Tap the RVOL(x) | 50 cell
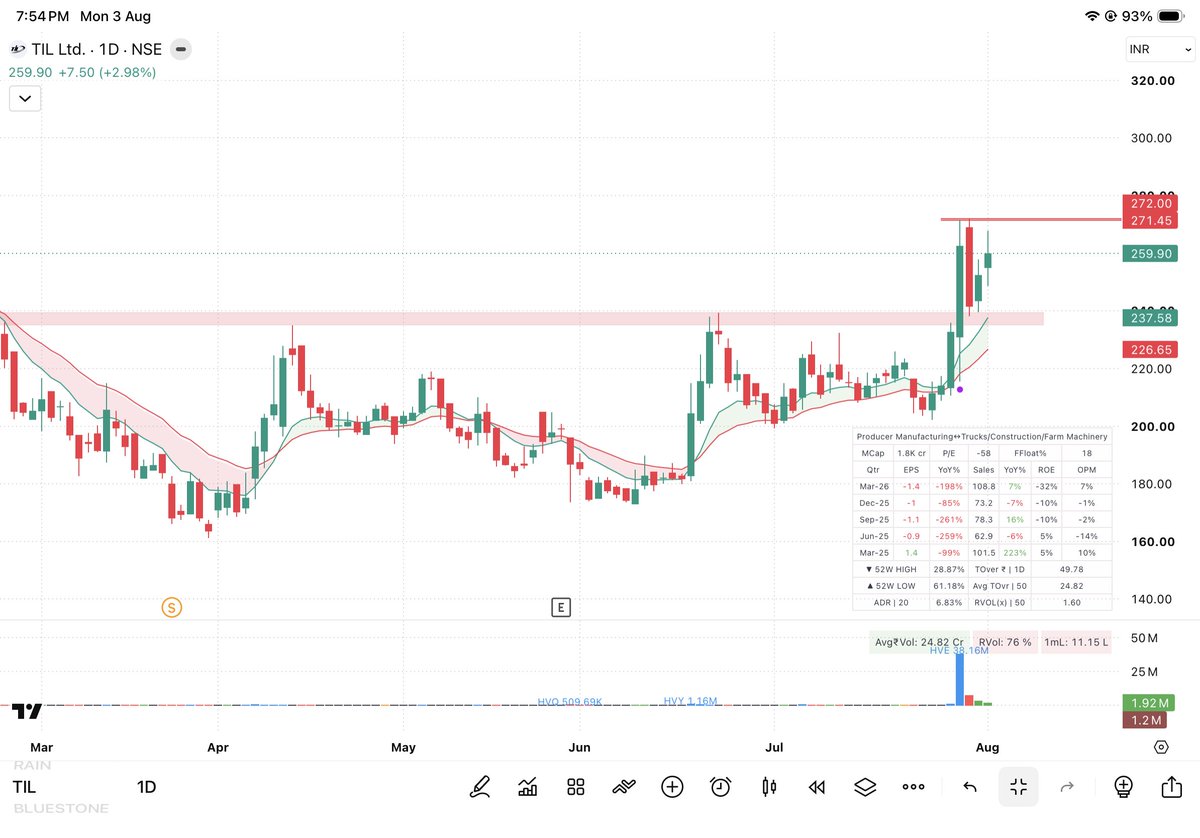1200x838 pixels. coord(1001,602)
